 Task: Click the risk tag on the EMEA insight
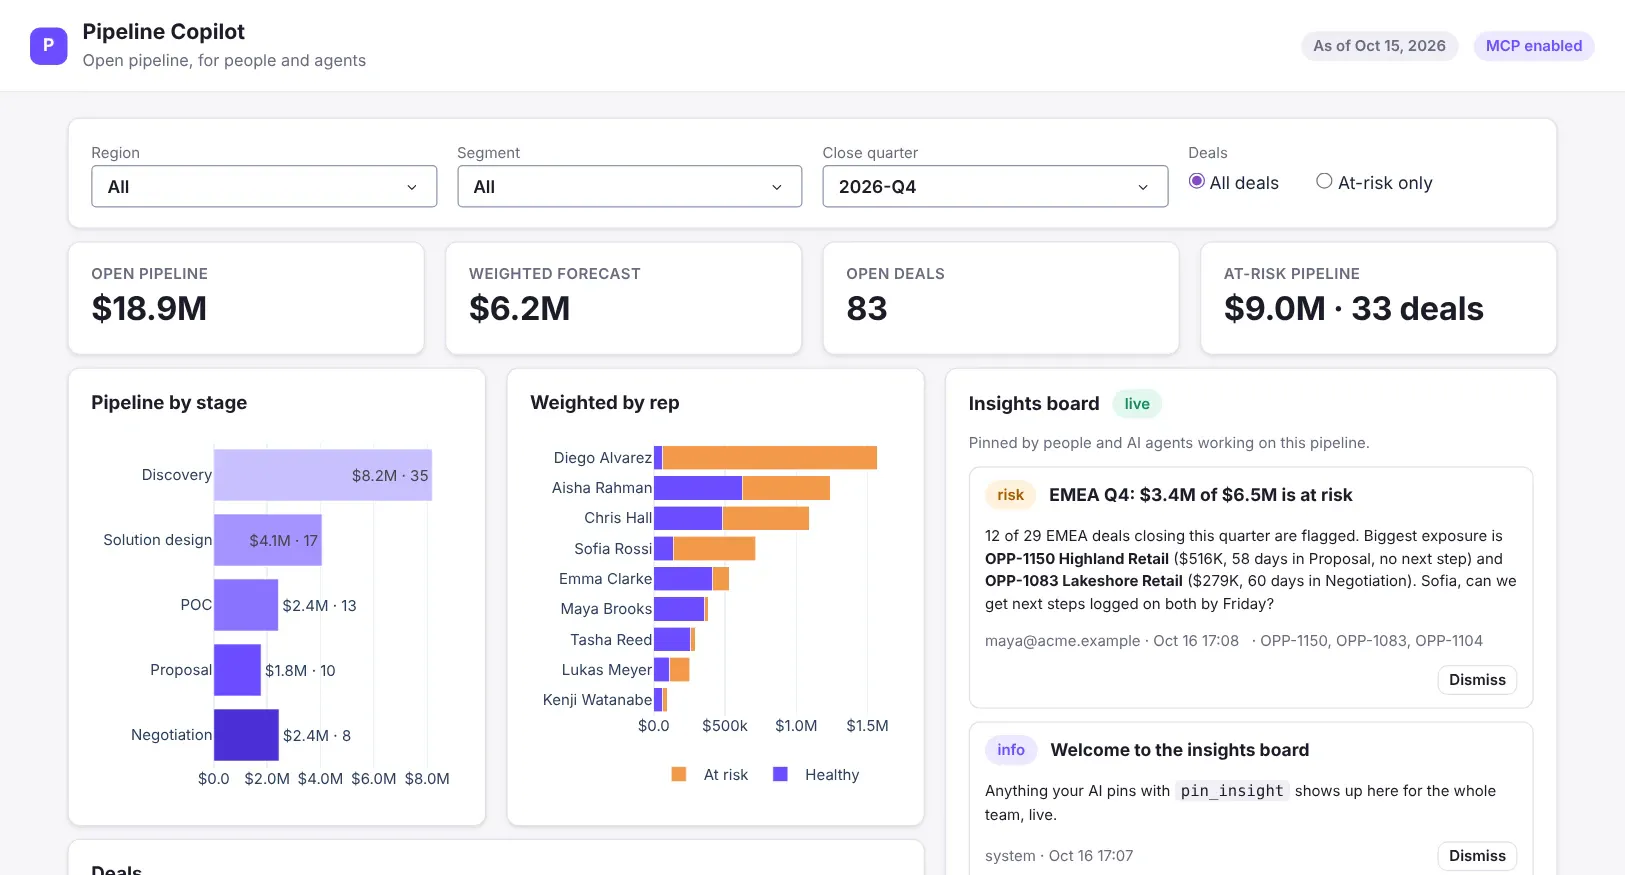coord(1010,495)
